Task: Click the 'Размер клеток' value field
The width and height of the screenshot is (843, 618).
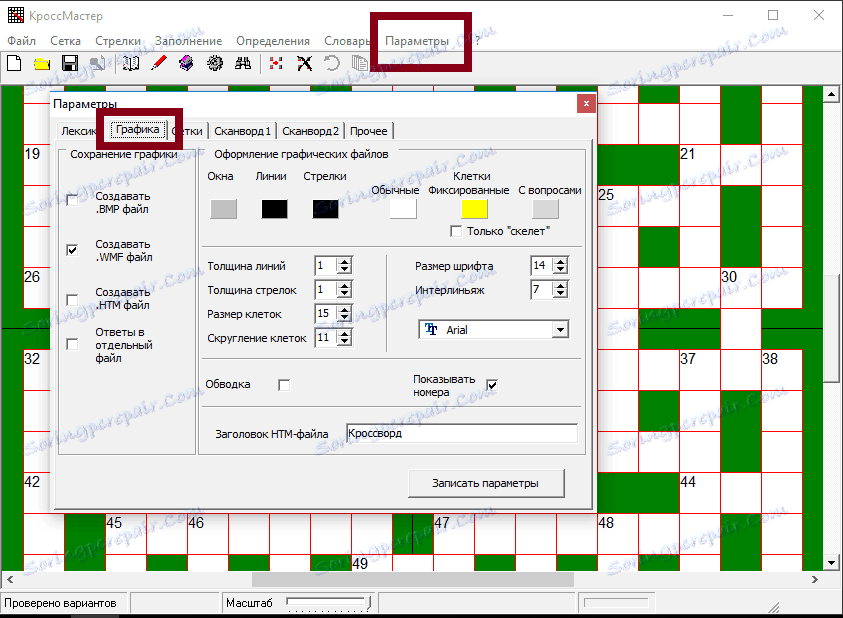Action: tap(326, 313)
